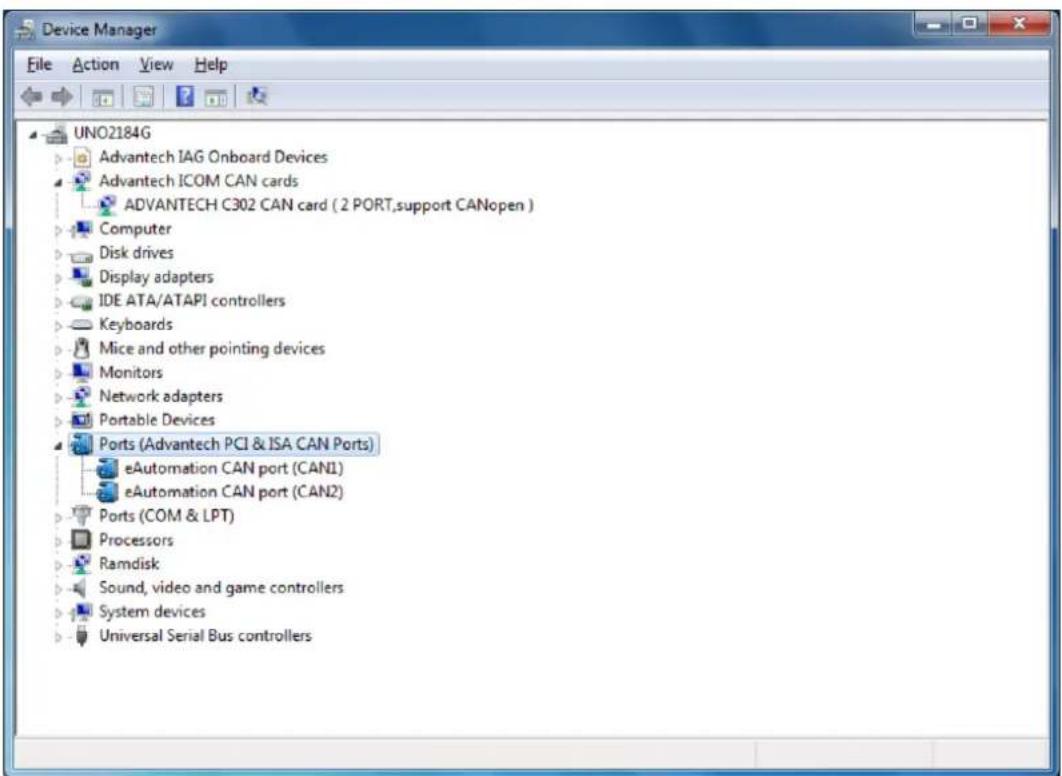Expand the Processors node arrow

coord(58,541)
